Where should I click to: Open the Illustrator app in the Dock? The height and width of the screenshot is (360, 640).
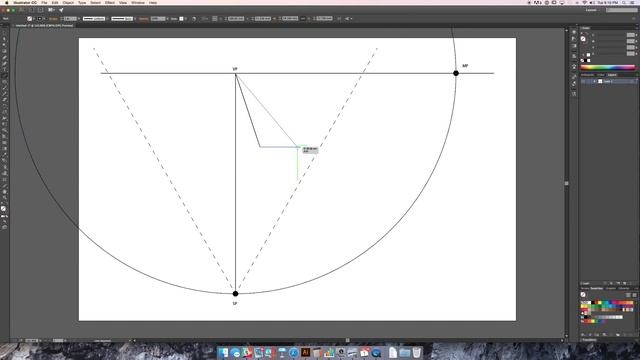tap(305, 353)
